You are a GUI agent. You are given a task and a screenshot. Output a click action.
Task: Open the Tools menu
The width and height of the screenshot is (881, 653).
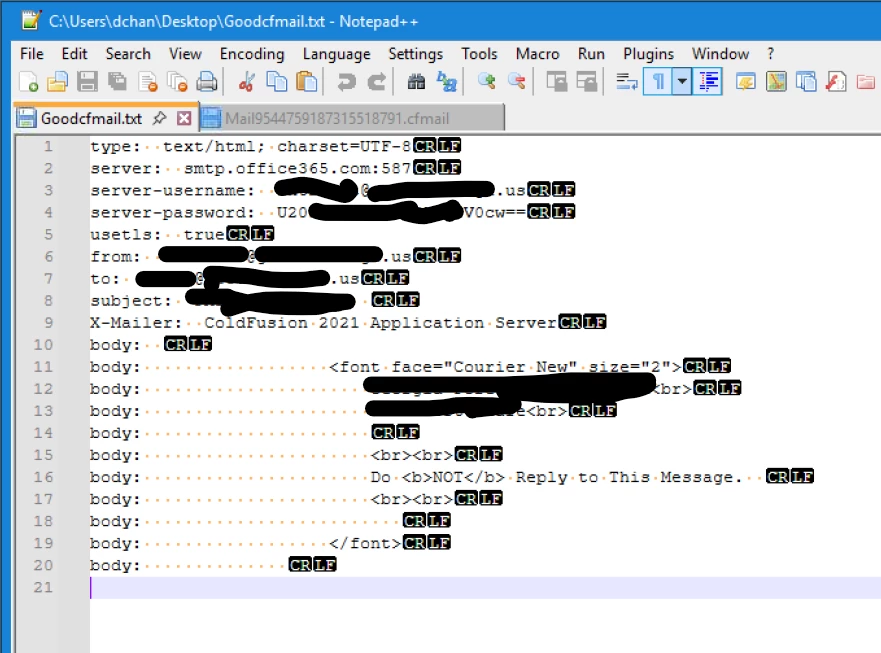pos(479,54)
